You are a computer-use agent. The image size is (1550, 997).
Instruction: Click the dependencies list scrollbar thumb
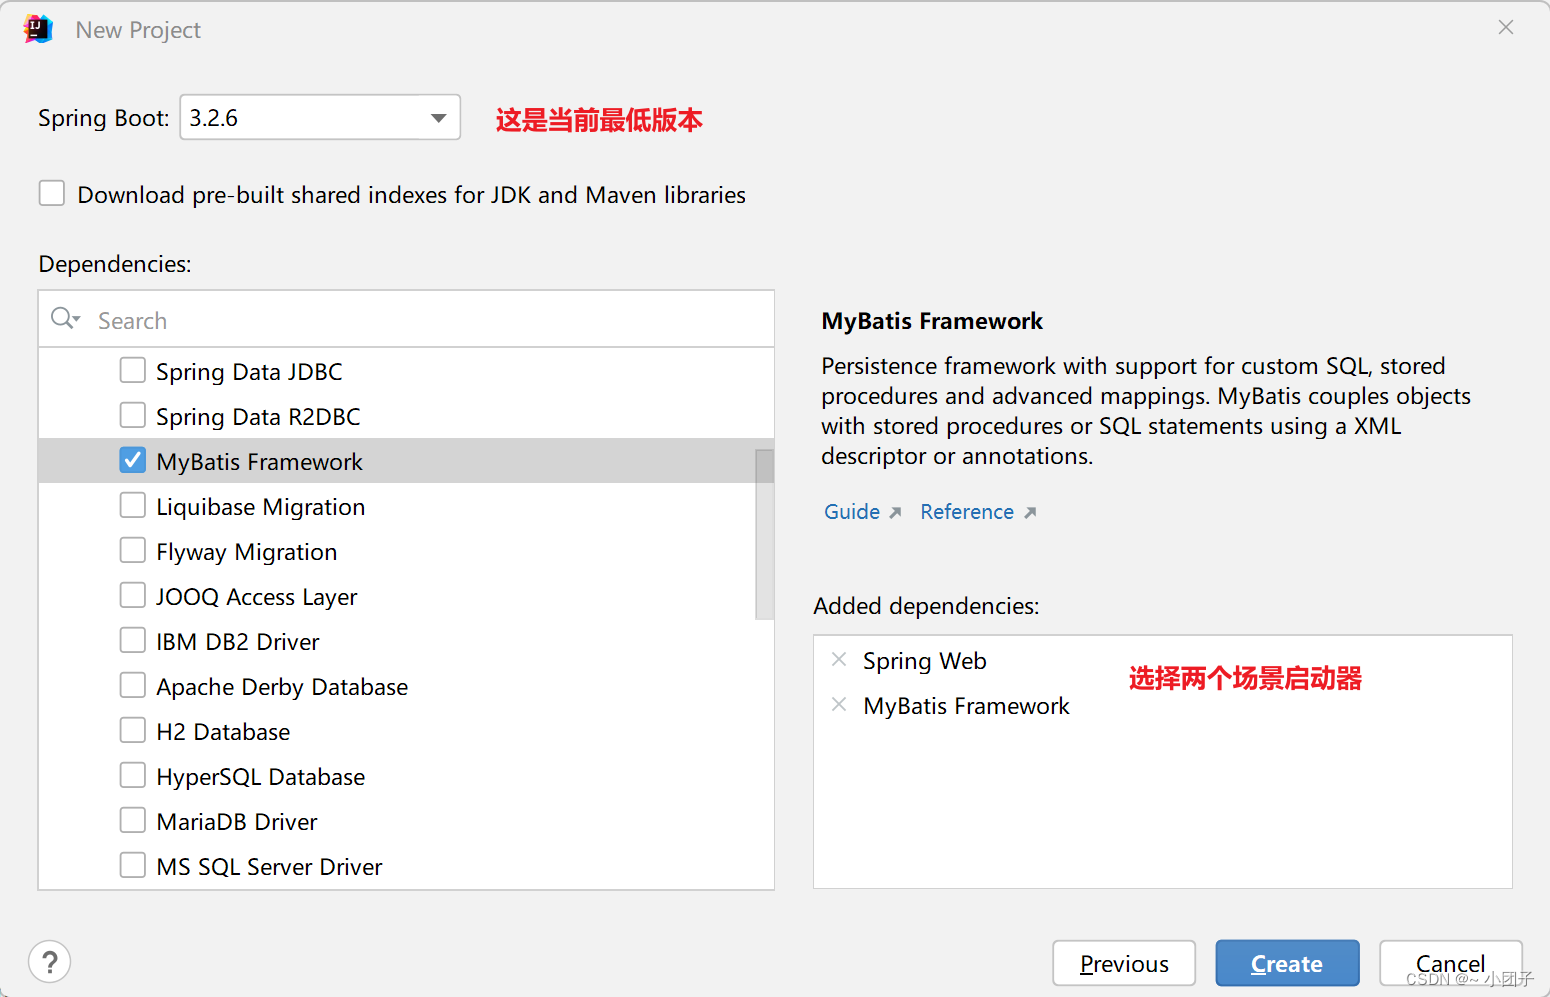[765, 534]
